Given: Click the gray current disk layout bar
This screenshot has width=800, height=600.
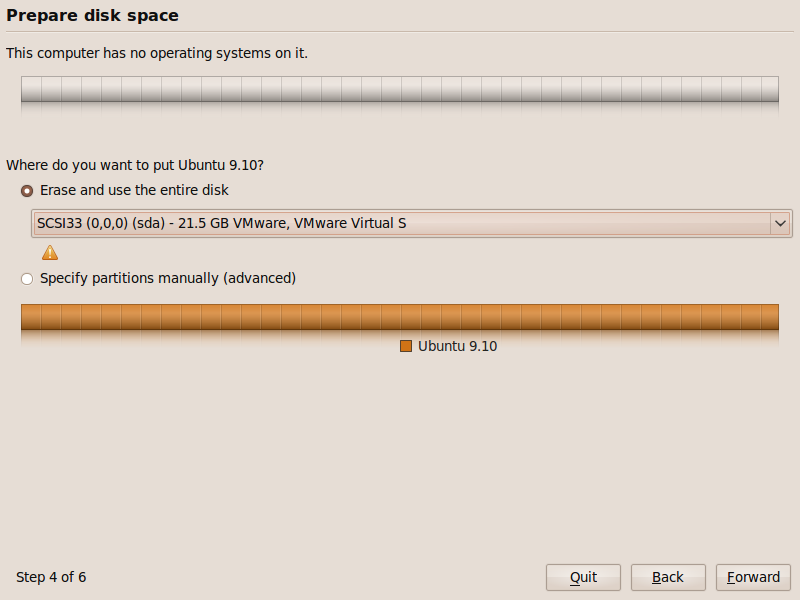Looking at the screenshot, I should [399, 89].
